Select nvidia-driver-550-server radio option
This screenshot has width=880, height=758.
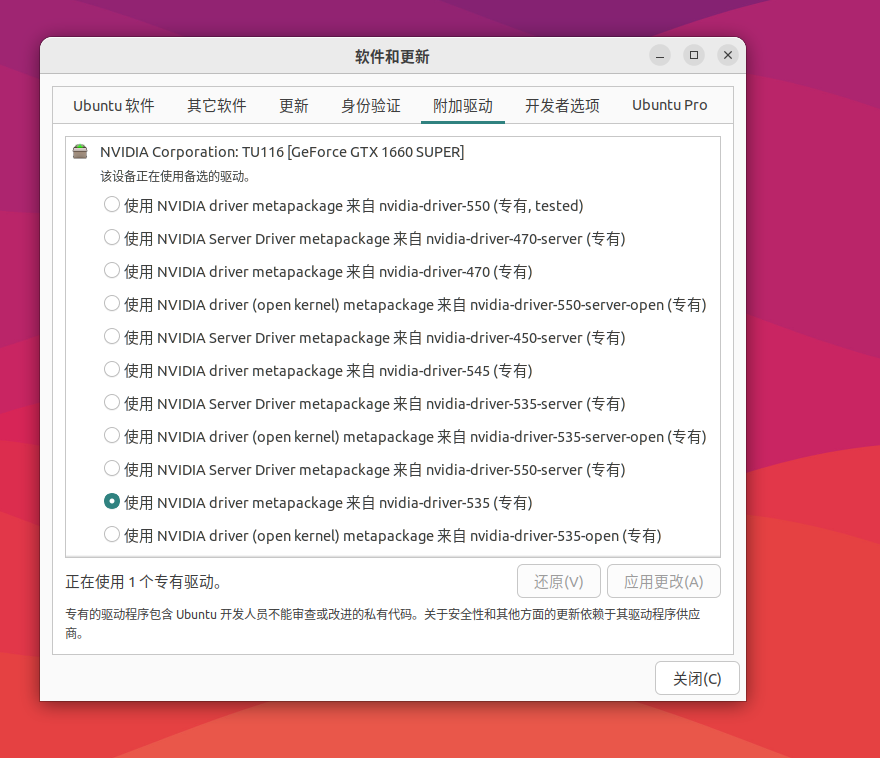tap(112, 469)
